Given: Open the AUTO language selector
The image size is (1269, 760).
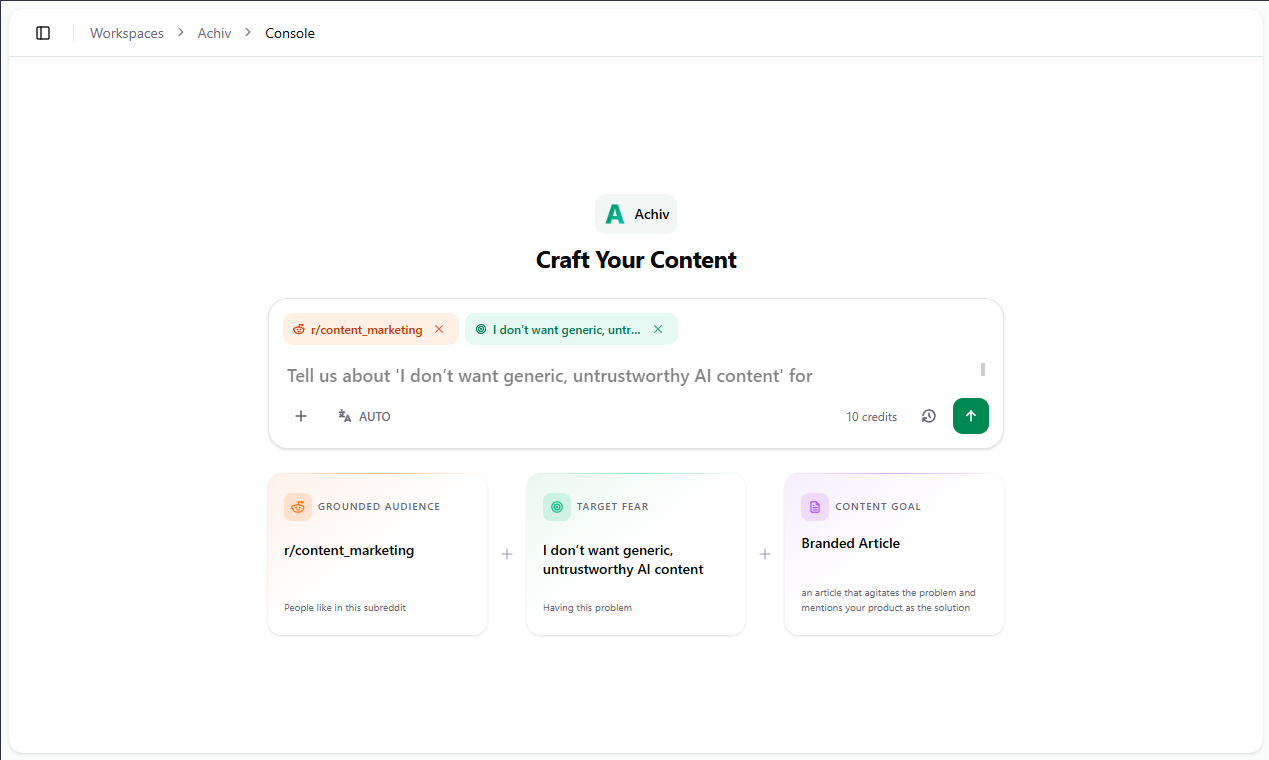Looking at the screenshot, I should [364, 416].
